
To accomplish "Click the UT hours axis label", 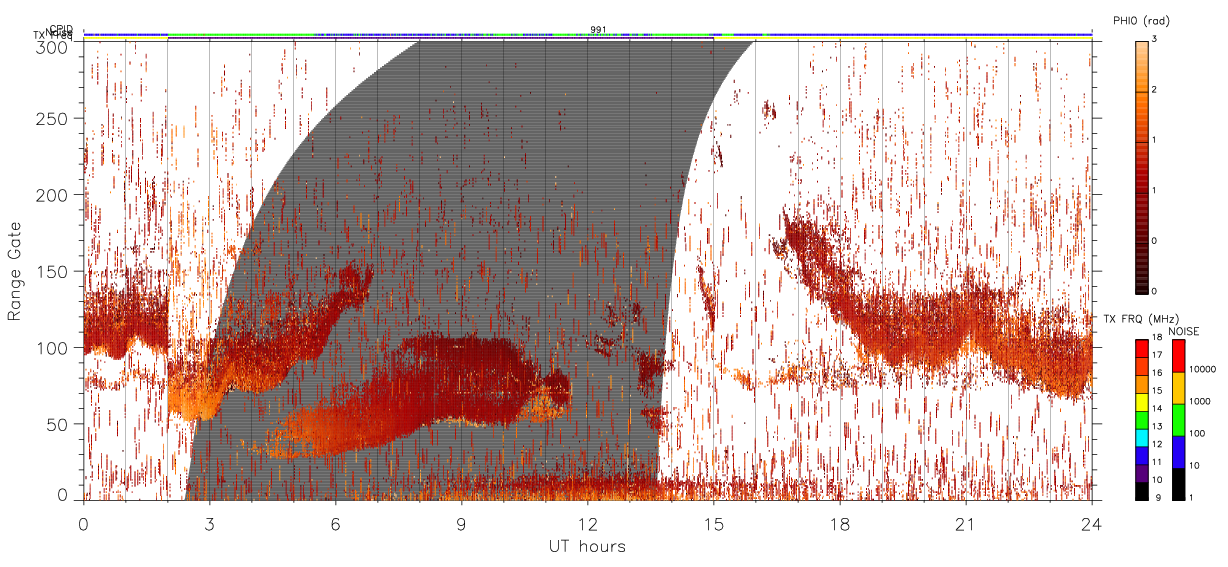I will pos(587,546).
